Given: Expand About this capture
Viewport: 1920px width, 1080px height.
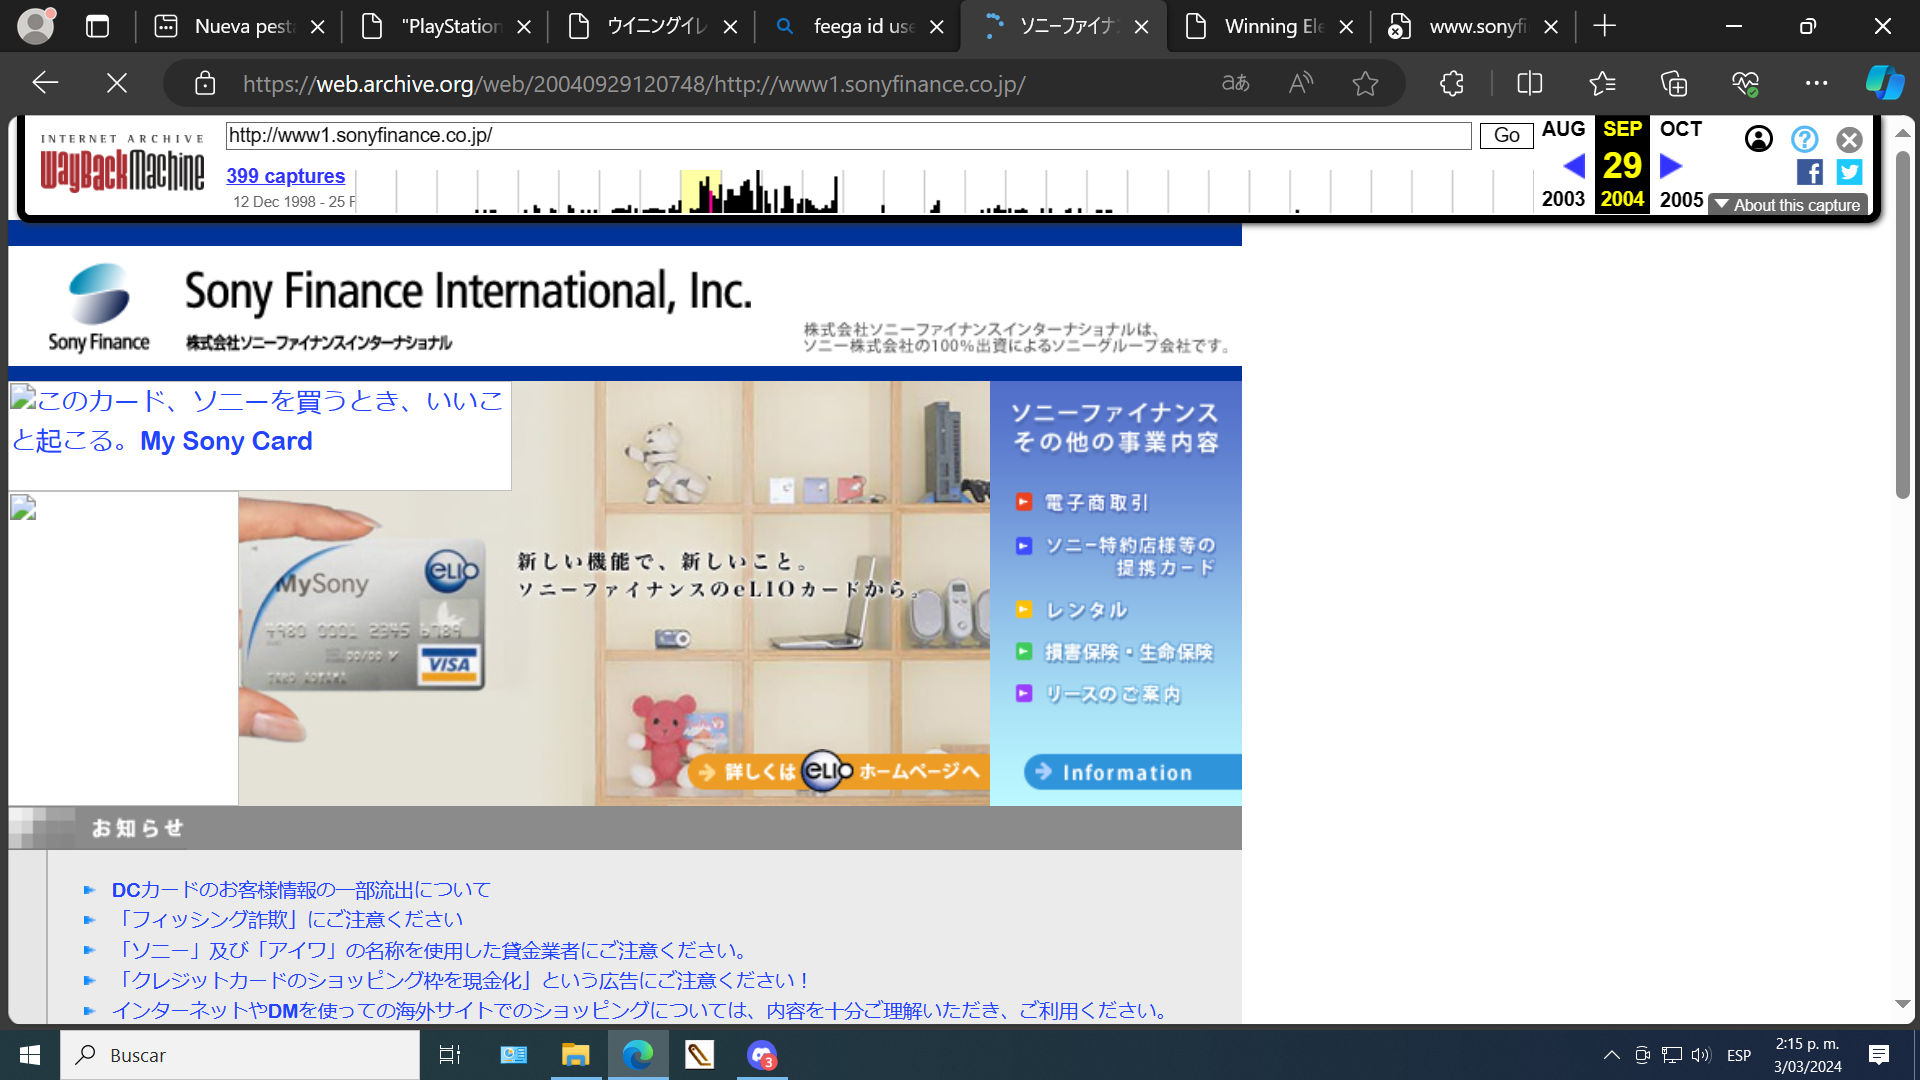Looking at the screenshot, I should 1788,205.
